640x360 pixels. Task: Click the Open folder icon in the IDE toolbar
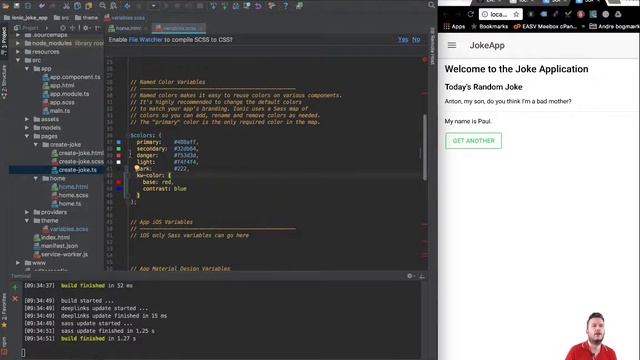click(x=6, y=5)
